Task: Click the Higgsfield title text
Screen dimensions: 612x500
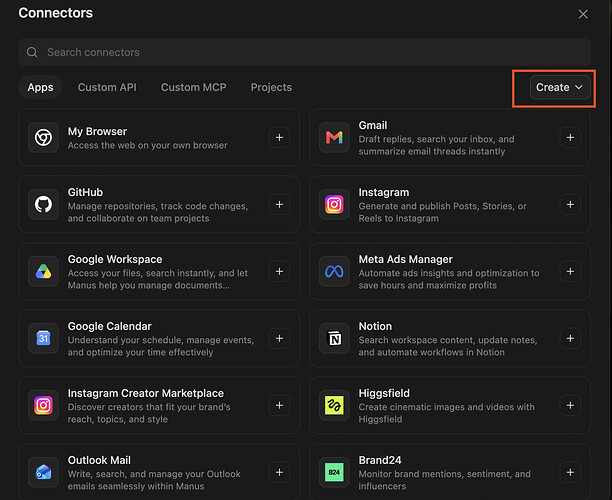Action: pos(384,393)
